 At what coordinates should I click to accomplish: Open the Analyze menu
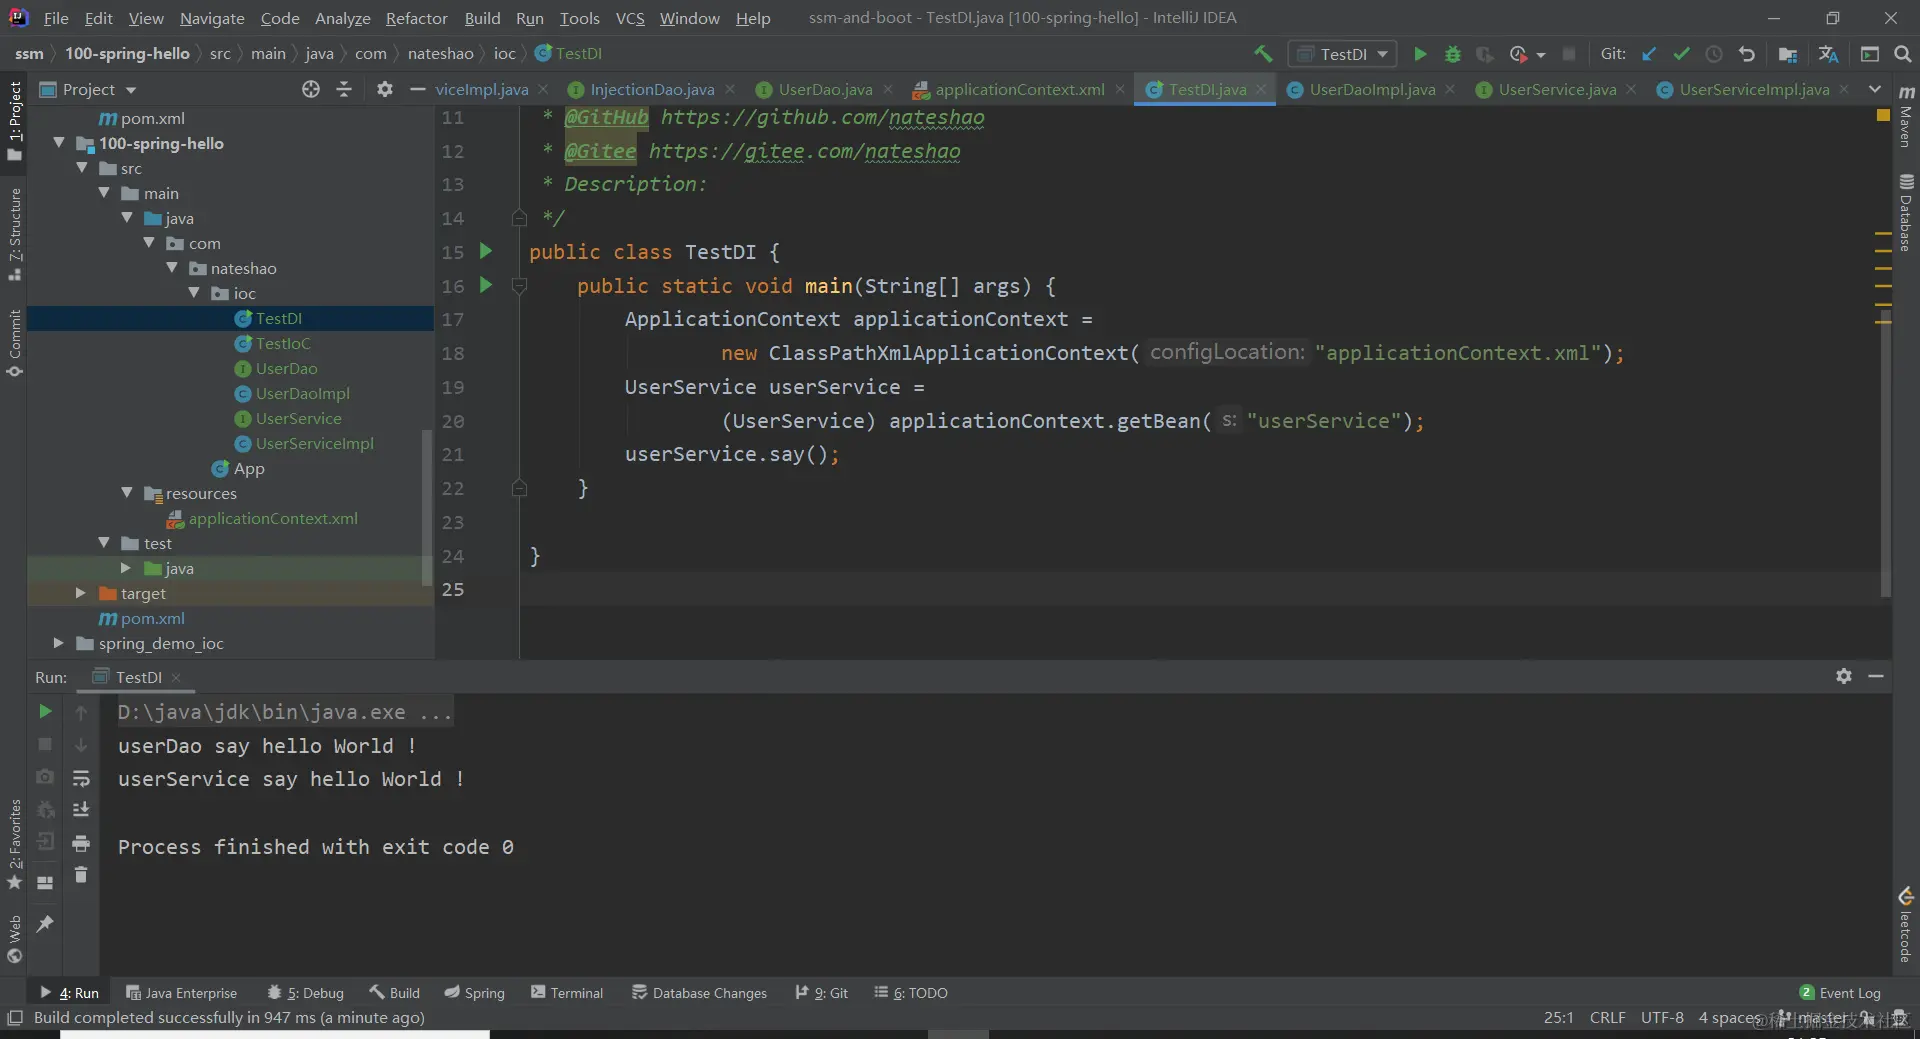pyautogui.click(x=342, y=18)
